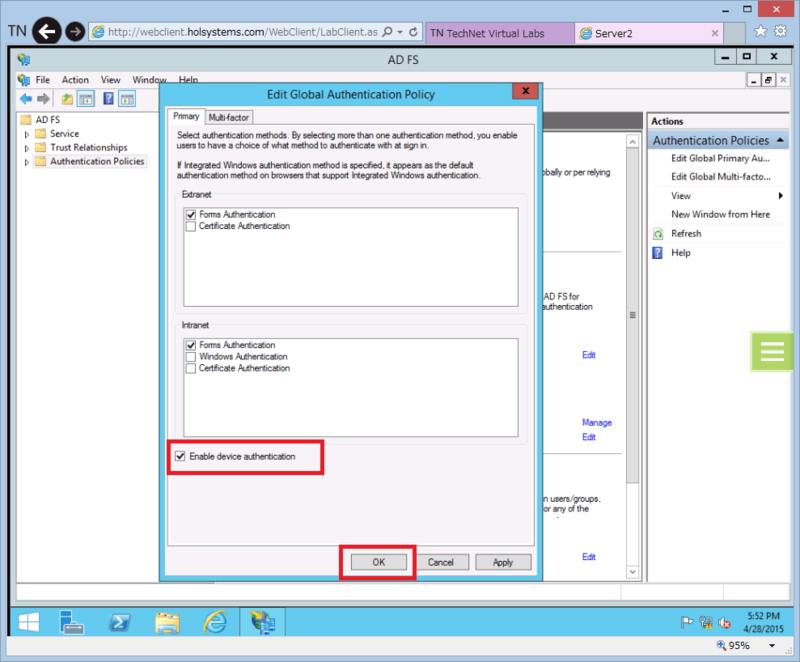This screenshot has width=800, height=662.
Task: Click the search magnifier in address bar
Action: 387,32
